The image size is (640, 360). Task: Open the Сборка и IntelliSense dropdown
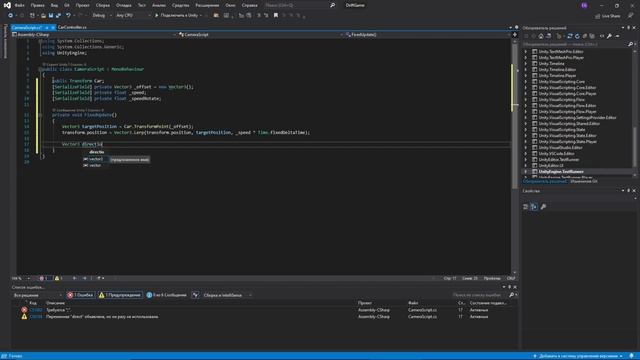coord(227,295)
